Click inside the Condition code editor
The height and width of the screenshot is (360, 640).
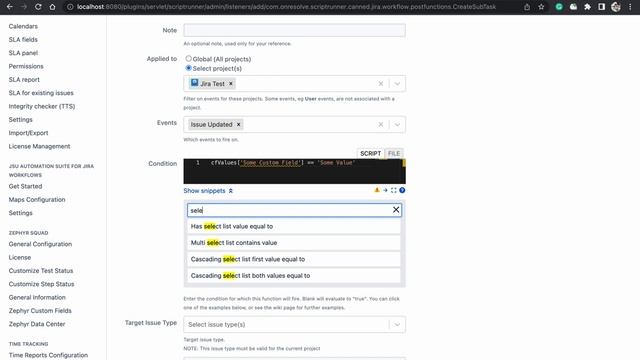[294, 171]
